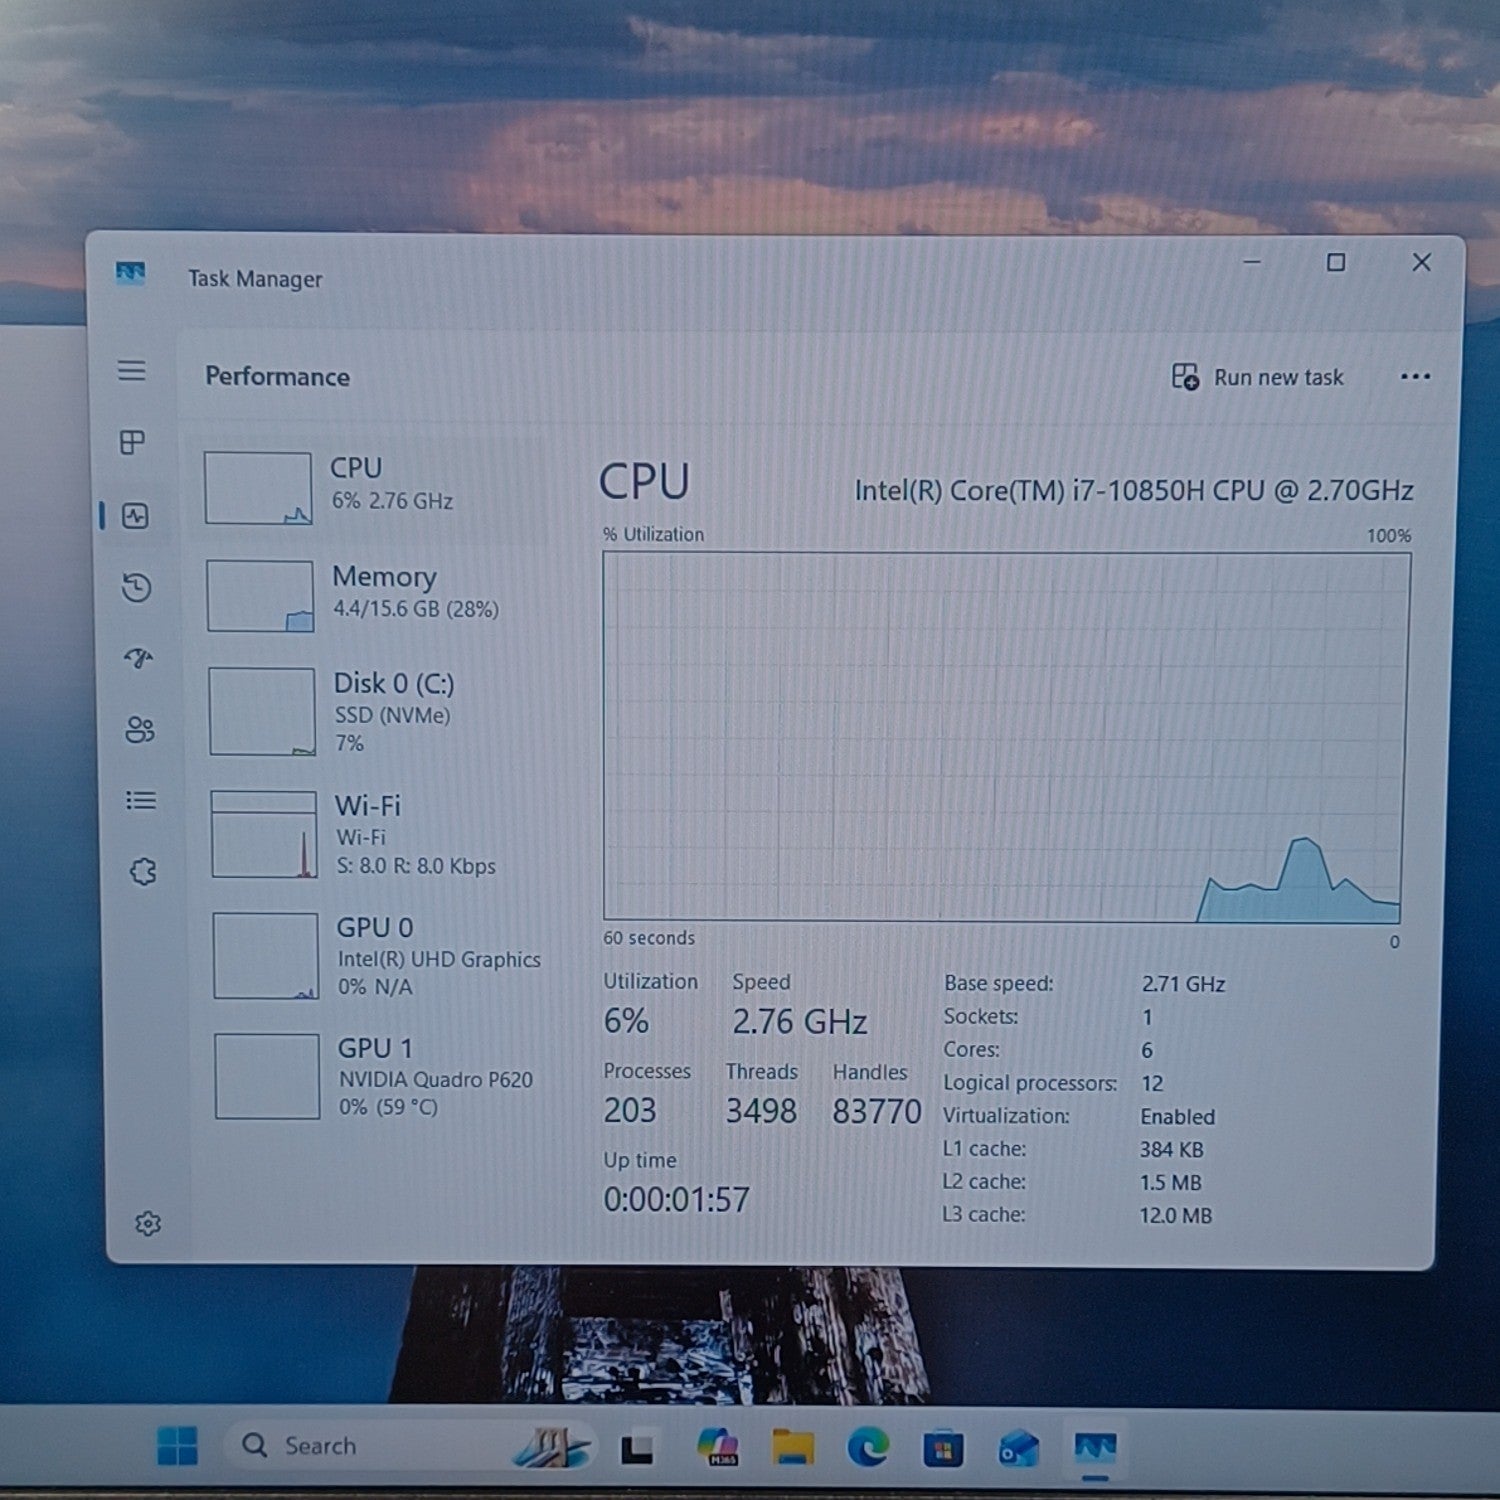Click the Run new task button

[x=1258, y=377]
